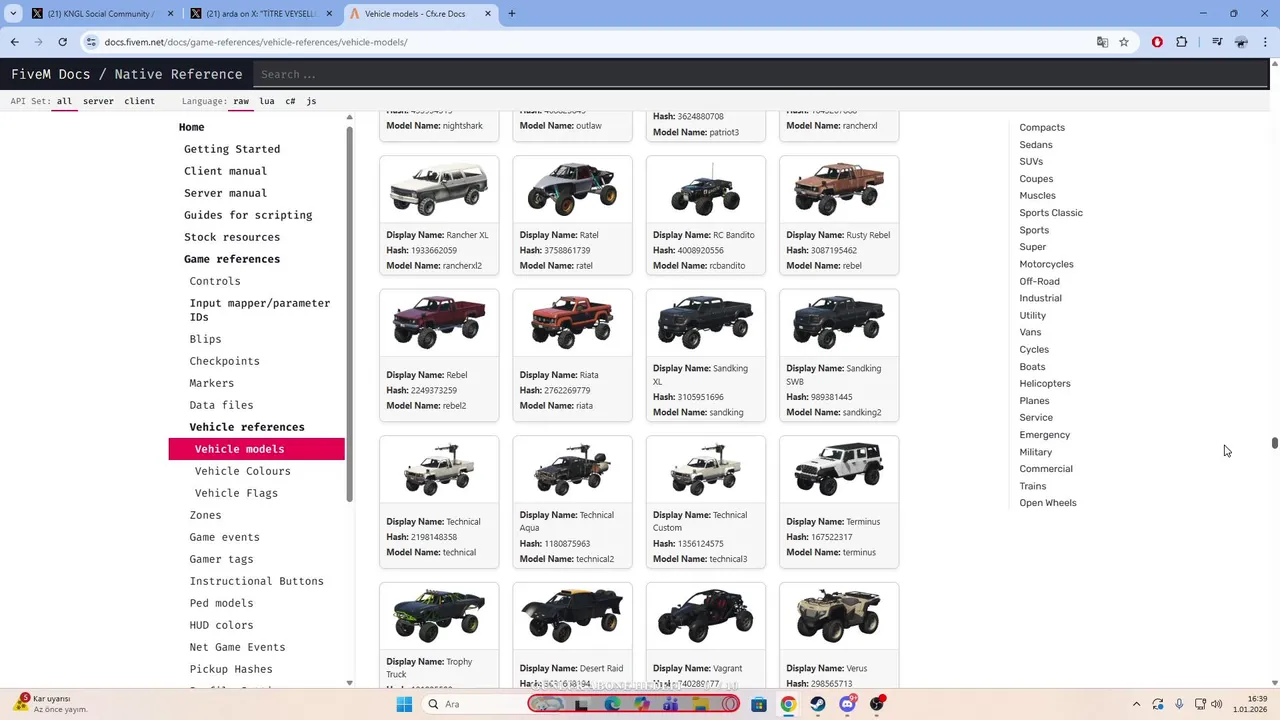Open Vehicle Colours sidebar page
Screen dimensions: 1280x720
click(243, 471)
